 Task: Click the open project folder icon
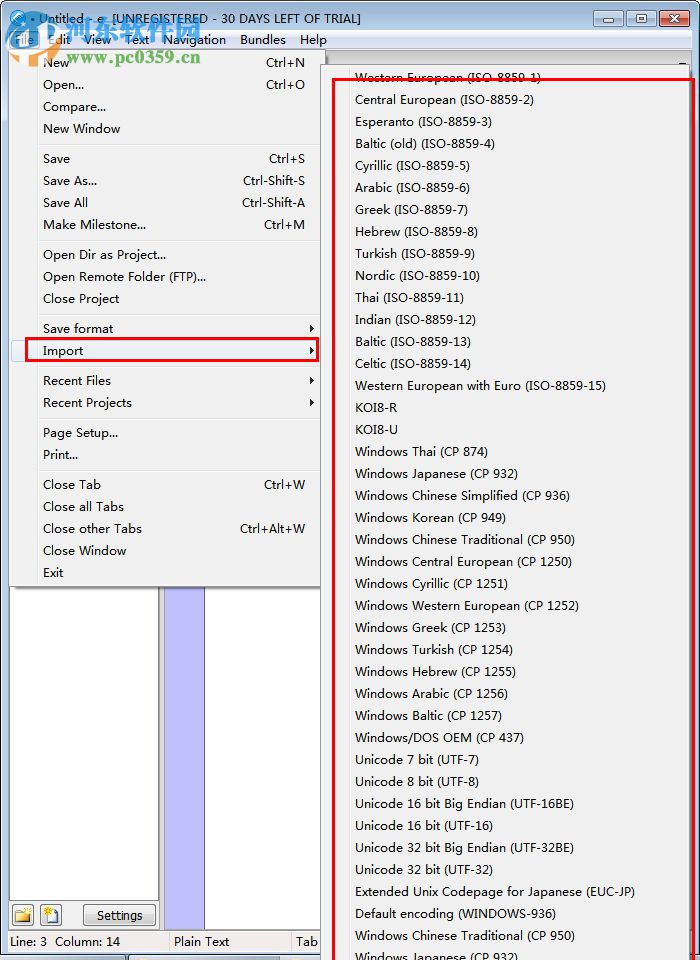click(23, 915)
